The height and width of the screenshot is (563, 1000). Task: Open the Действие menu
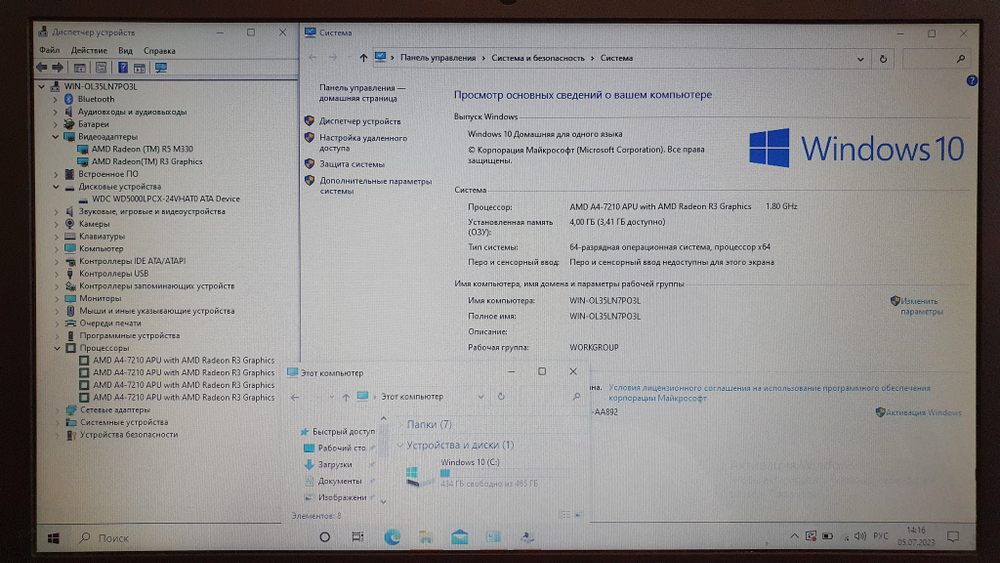tap(89, 50)
